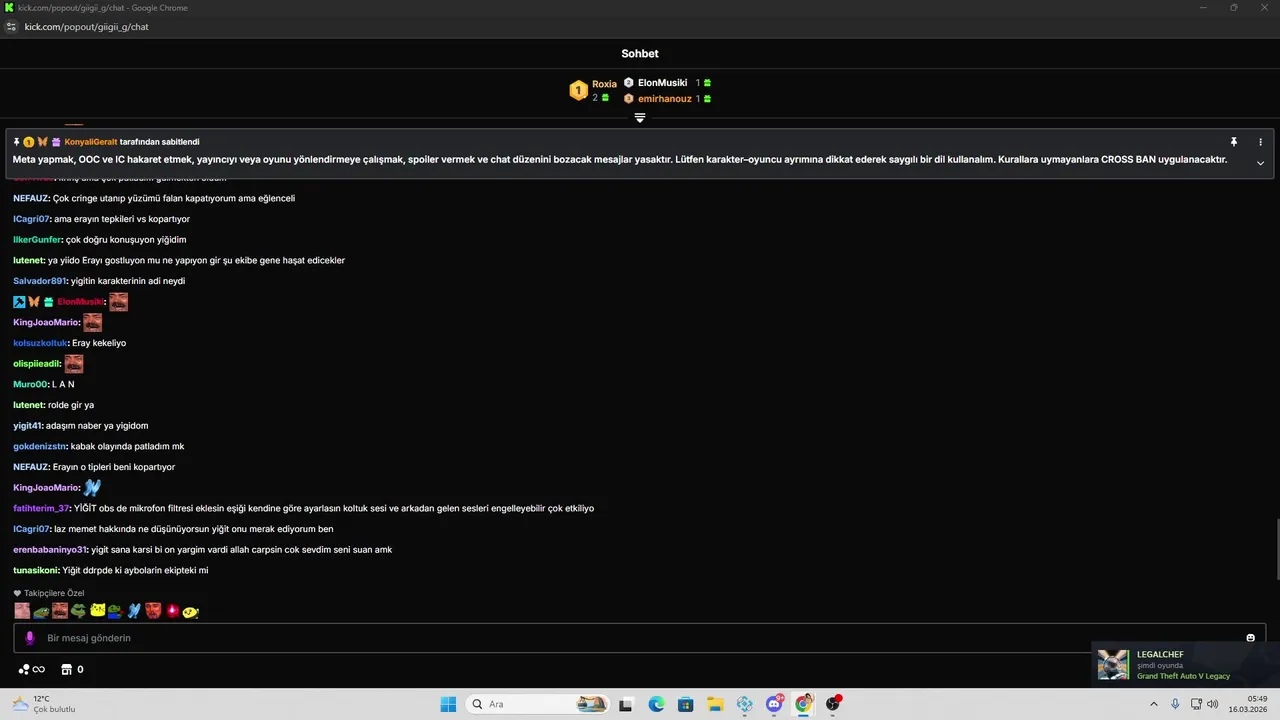
Task: Open channel points infinity icon
Action: click(x=32, y=669)
